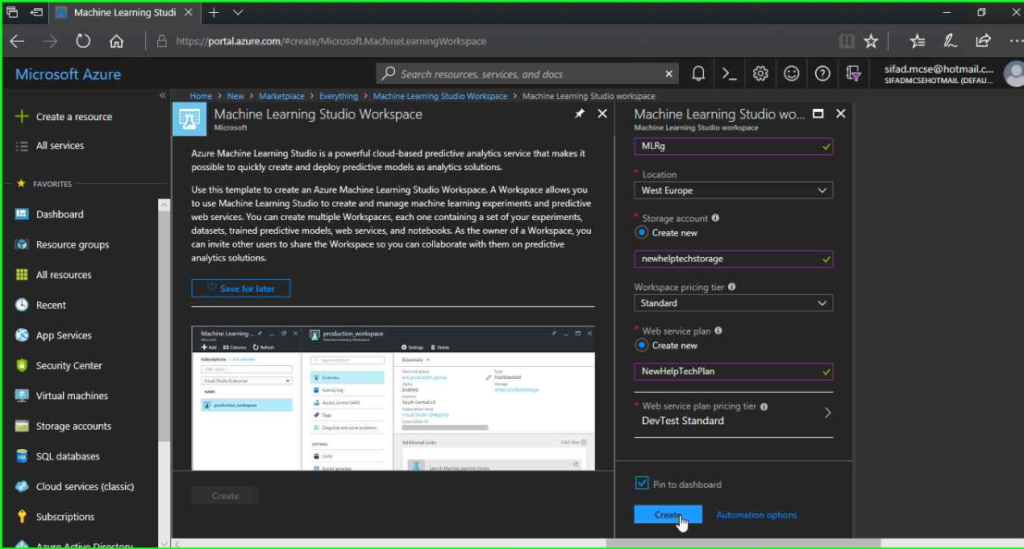Screen dimensions: 1024x549
Task: Show Storage account info tooltip
Action: pyautogui.click(x=716, y=218)
